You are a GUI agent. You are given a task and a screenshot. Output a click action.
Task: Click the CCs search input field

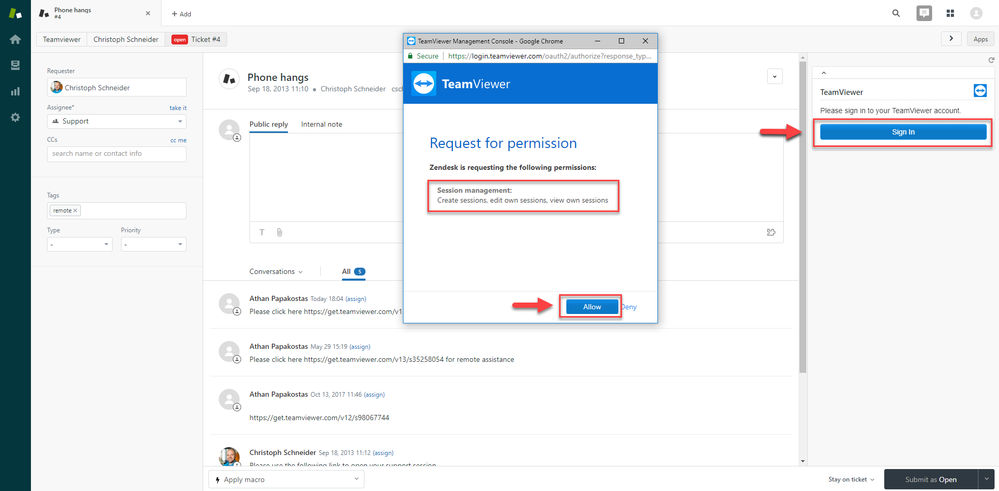click(x=117, y=153)
